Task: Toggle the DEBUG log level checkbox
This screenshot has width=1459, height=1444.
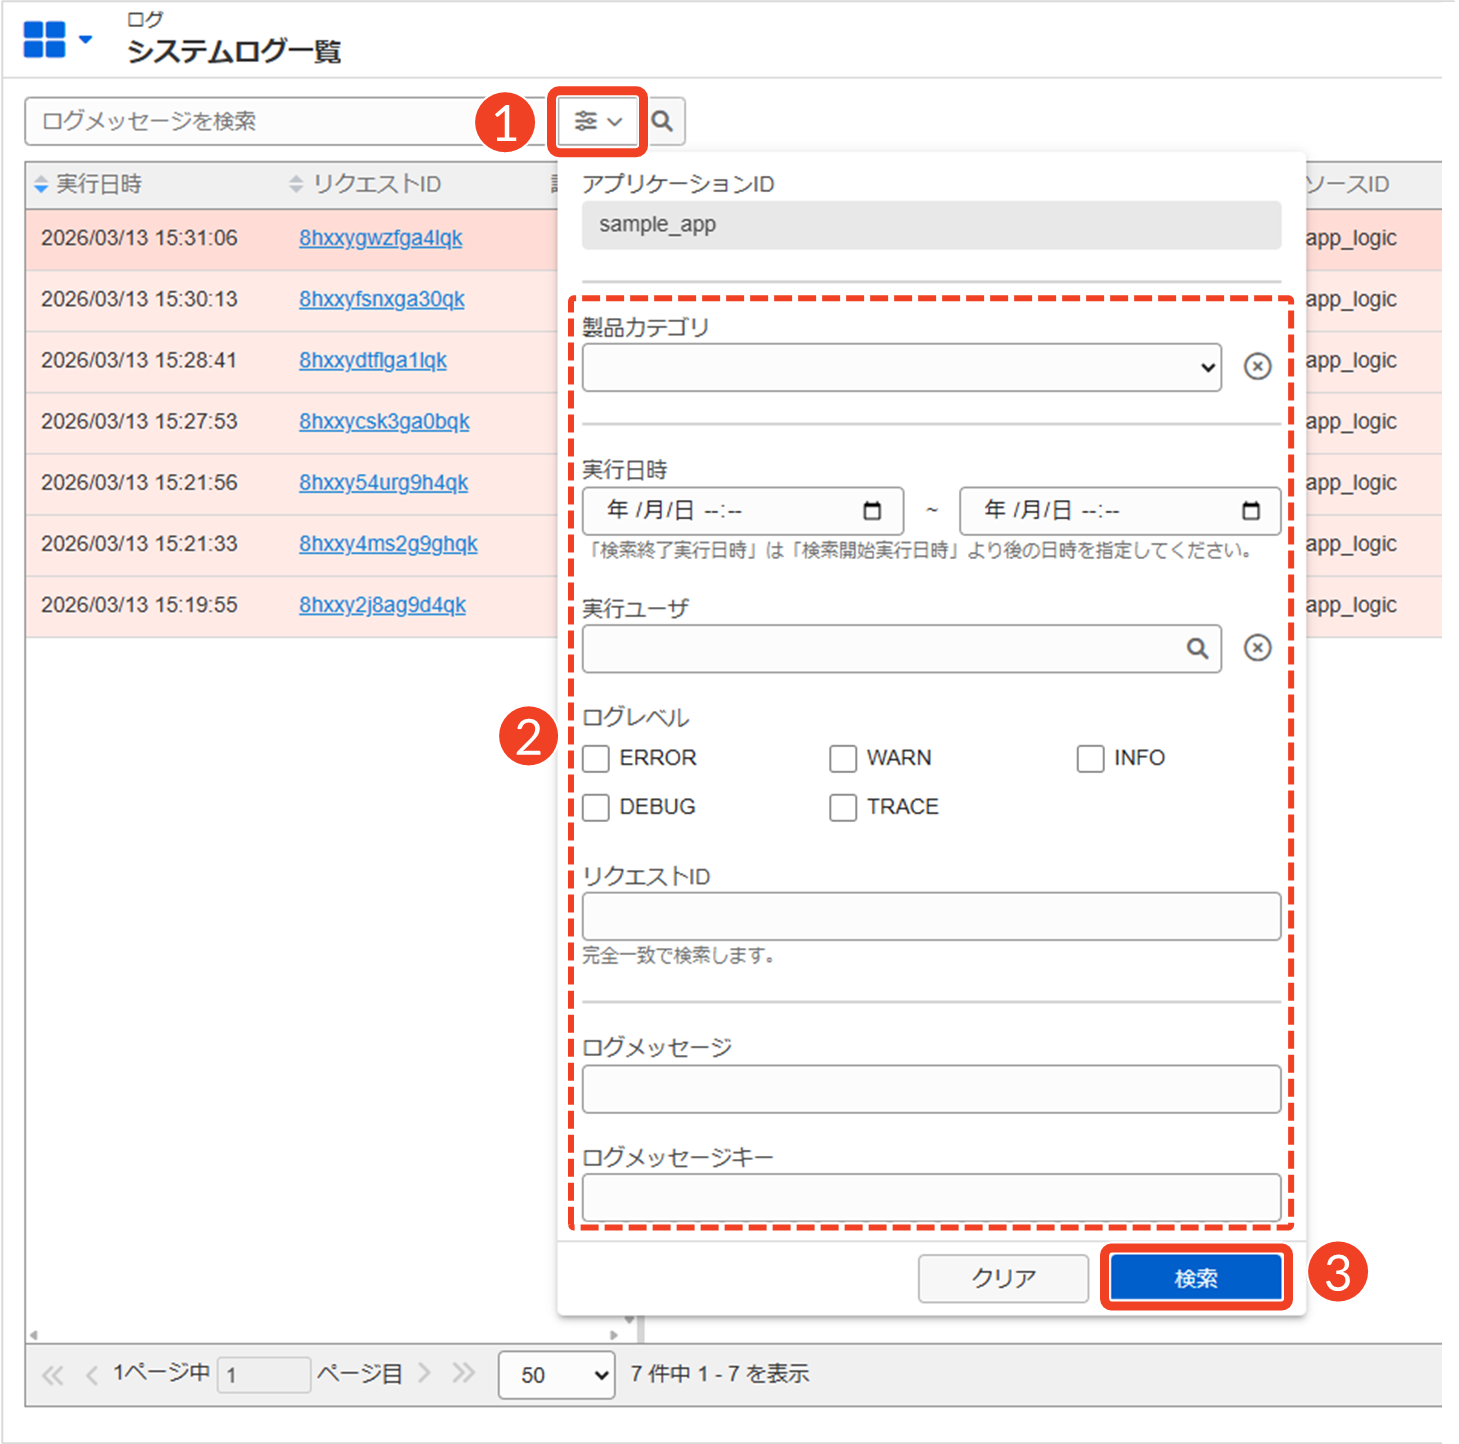Action: click(596, 807)
